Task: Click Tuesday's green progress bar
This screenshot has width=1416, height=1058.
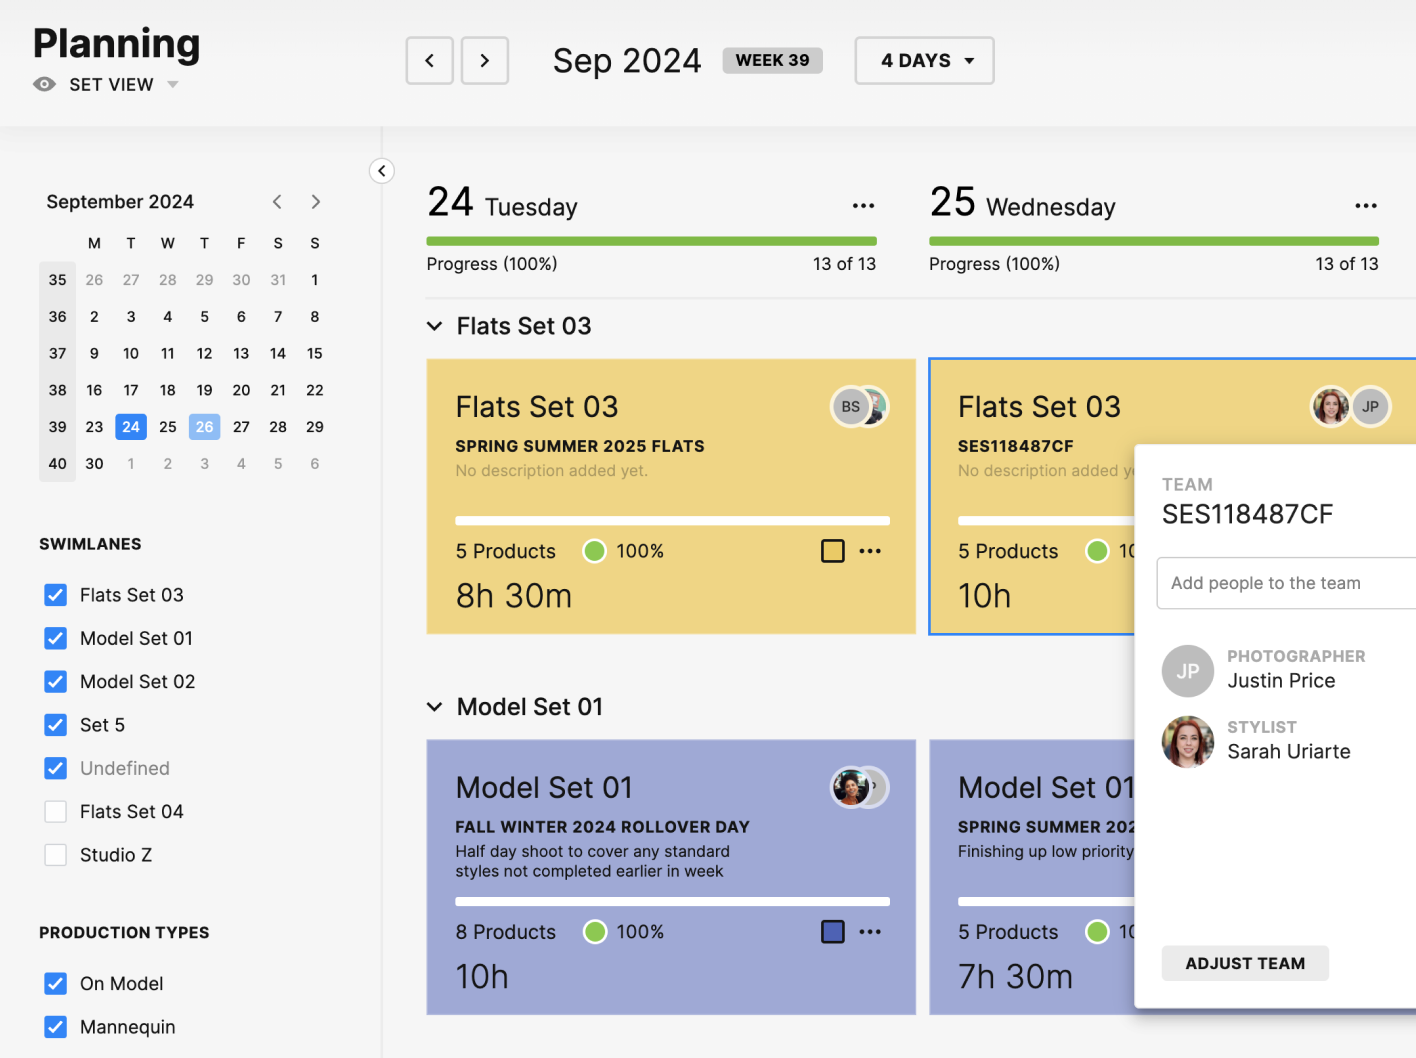Action: click(651, 240)
